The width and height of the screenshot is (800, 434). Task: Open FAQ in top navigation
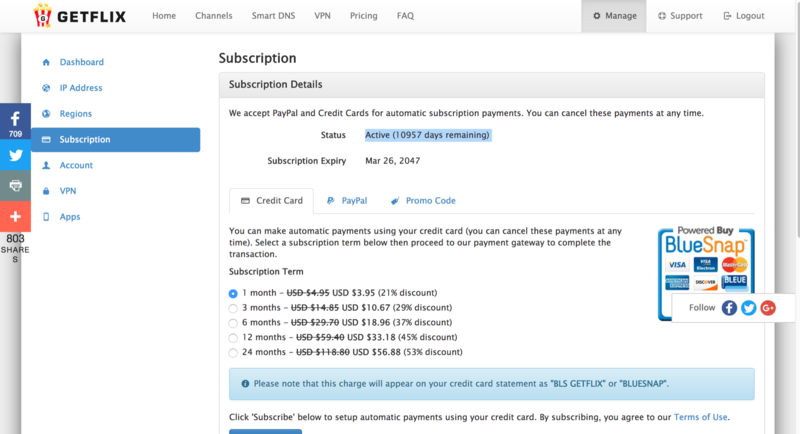(x=406, y=16)
